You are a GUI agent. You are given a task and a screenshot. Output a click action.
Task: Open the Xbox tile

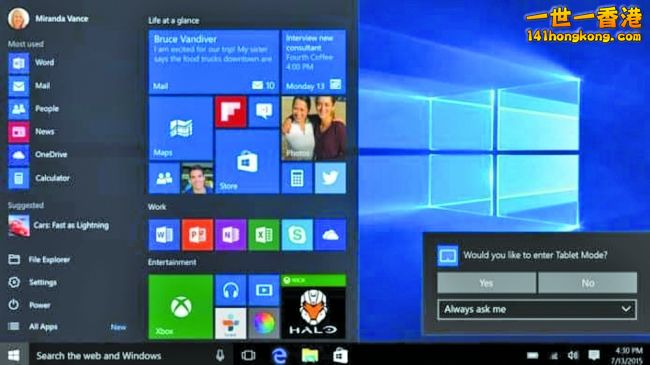coord(180,307)
